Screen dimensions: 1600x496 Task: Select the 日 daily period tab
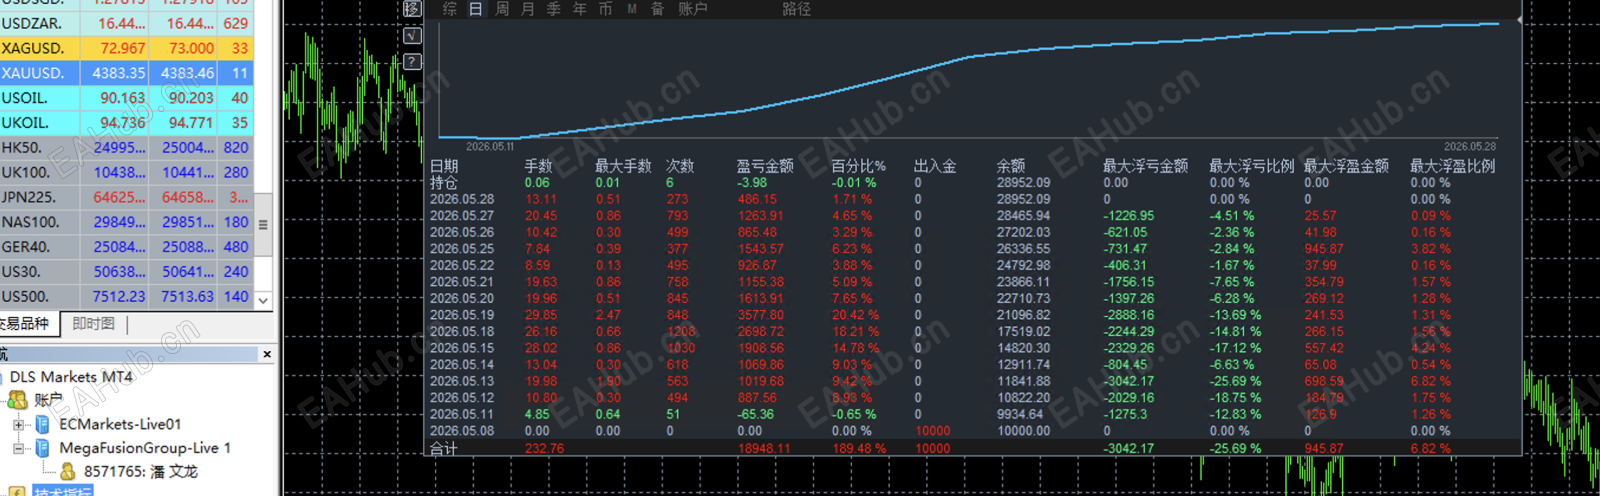pos(476,9)
